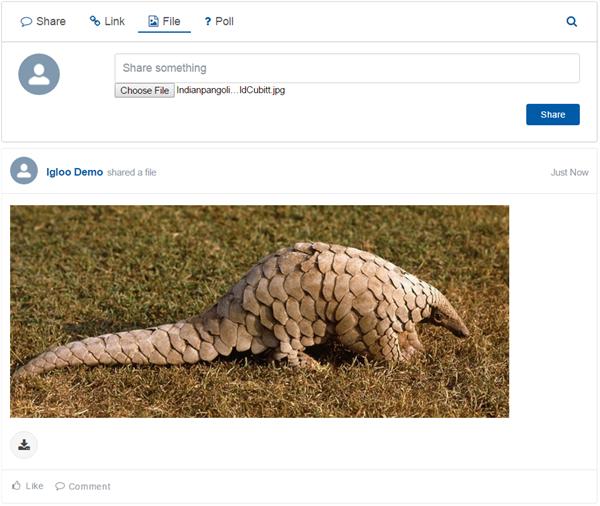
Task: Click the Just Now timestamp
Action: 569,173
